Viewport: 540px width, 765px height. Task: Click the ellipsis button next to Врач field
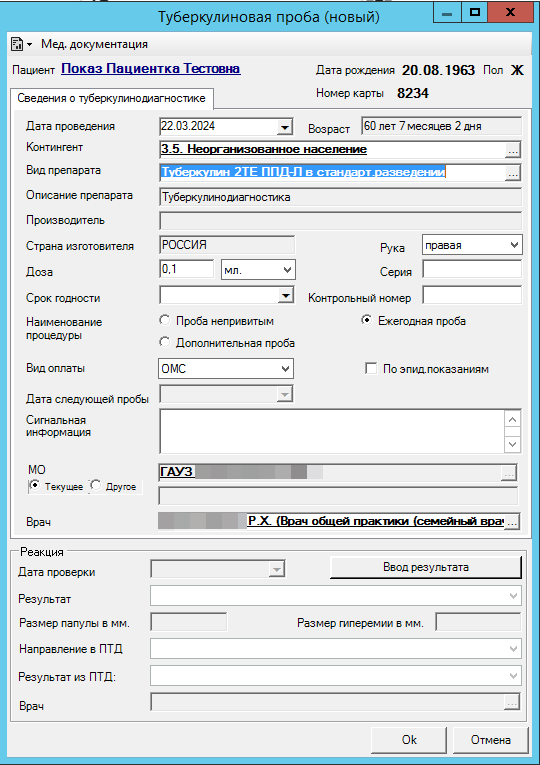click(x=512, y=522)
